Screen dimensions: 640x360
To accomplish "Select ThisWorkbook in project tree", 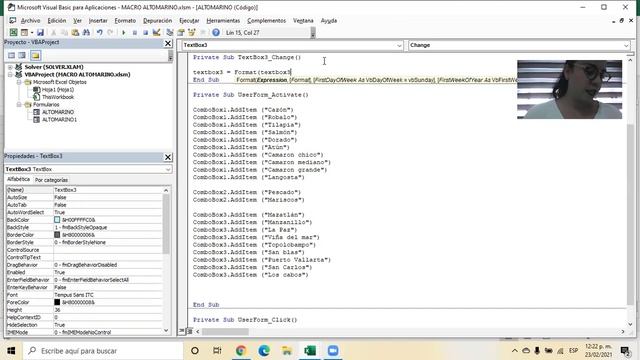I will (x=58, y=97).
